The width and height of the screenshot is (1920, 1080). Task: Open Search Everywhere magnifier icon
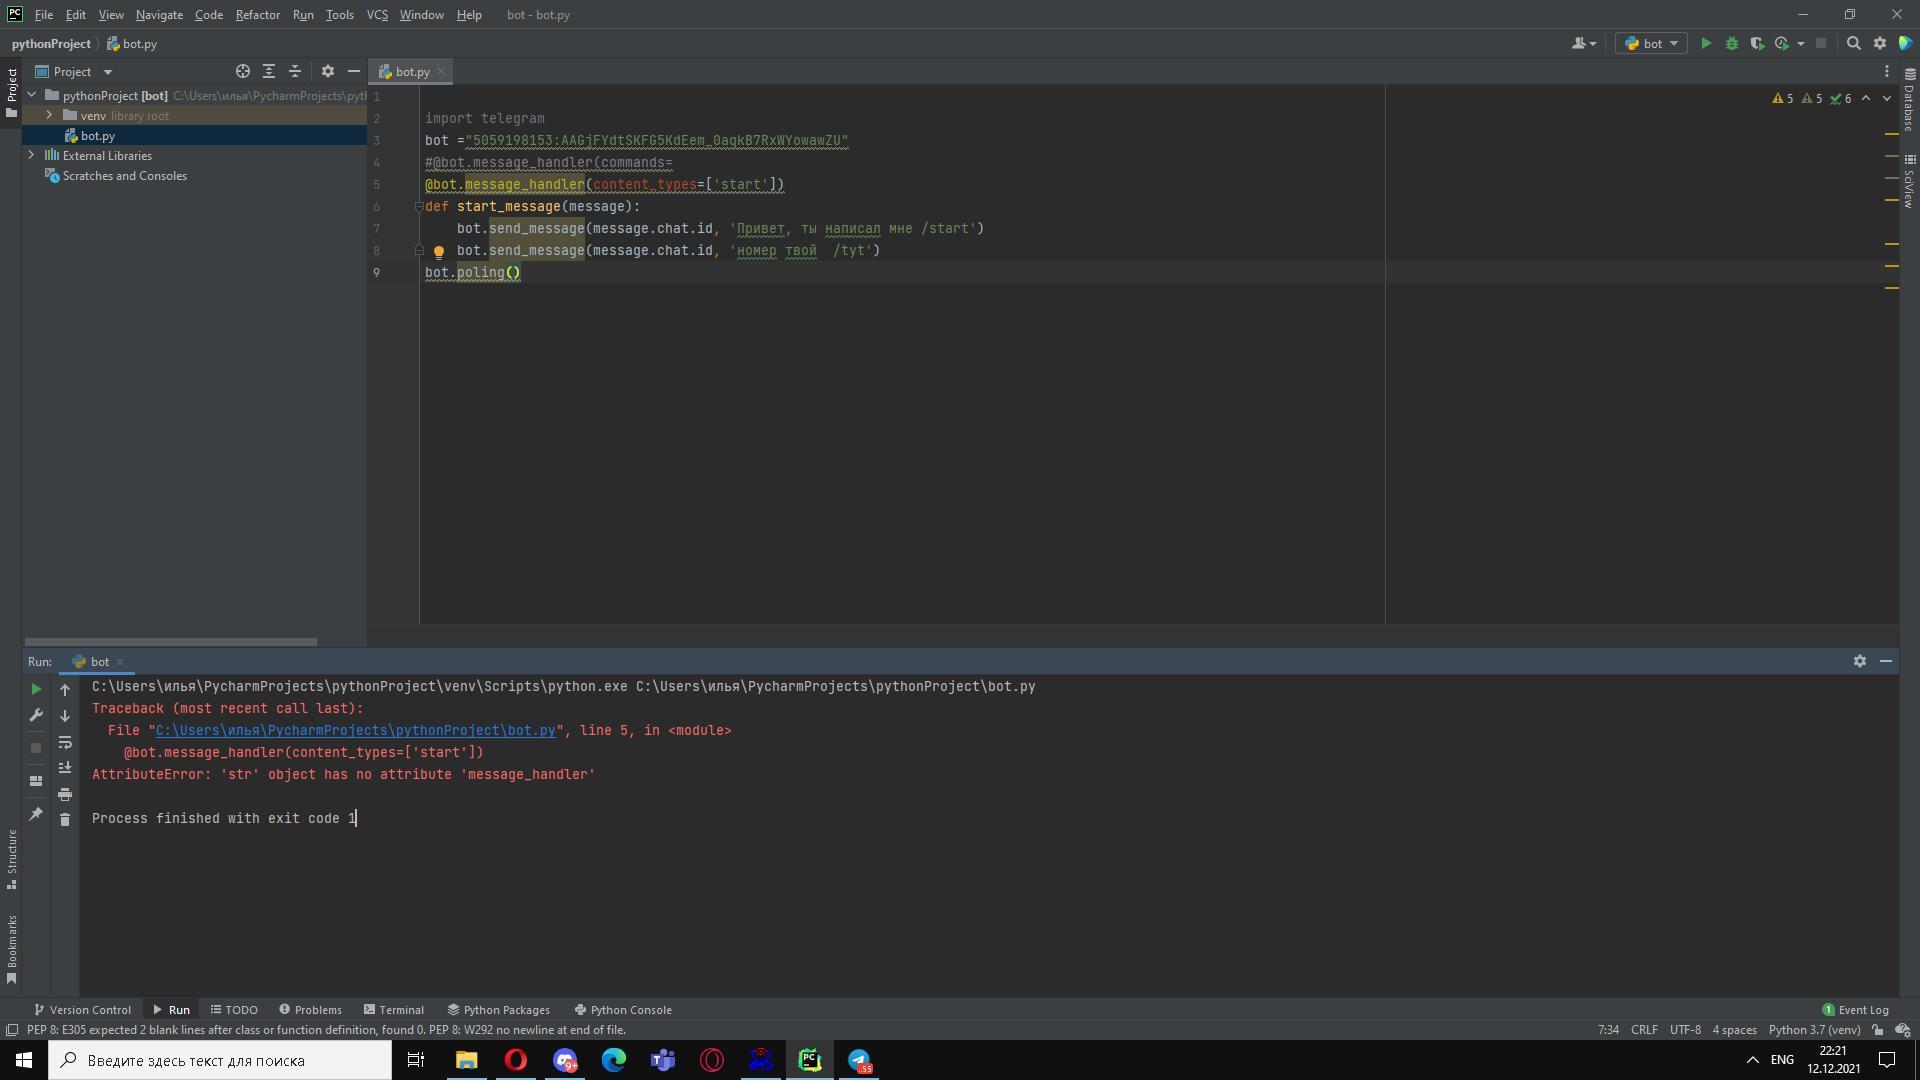[x=1853, y=43]
